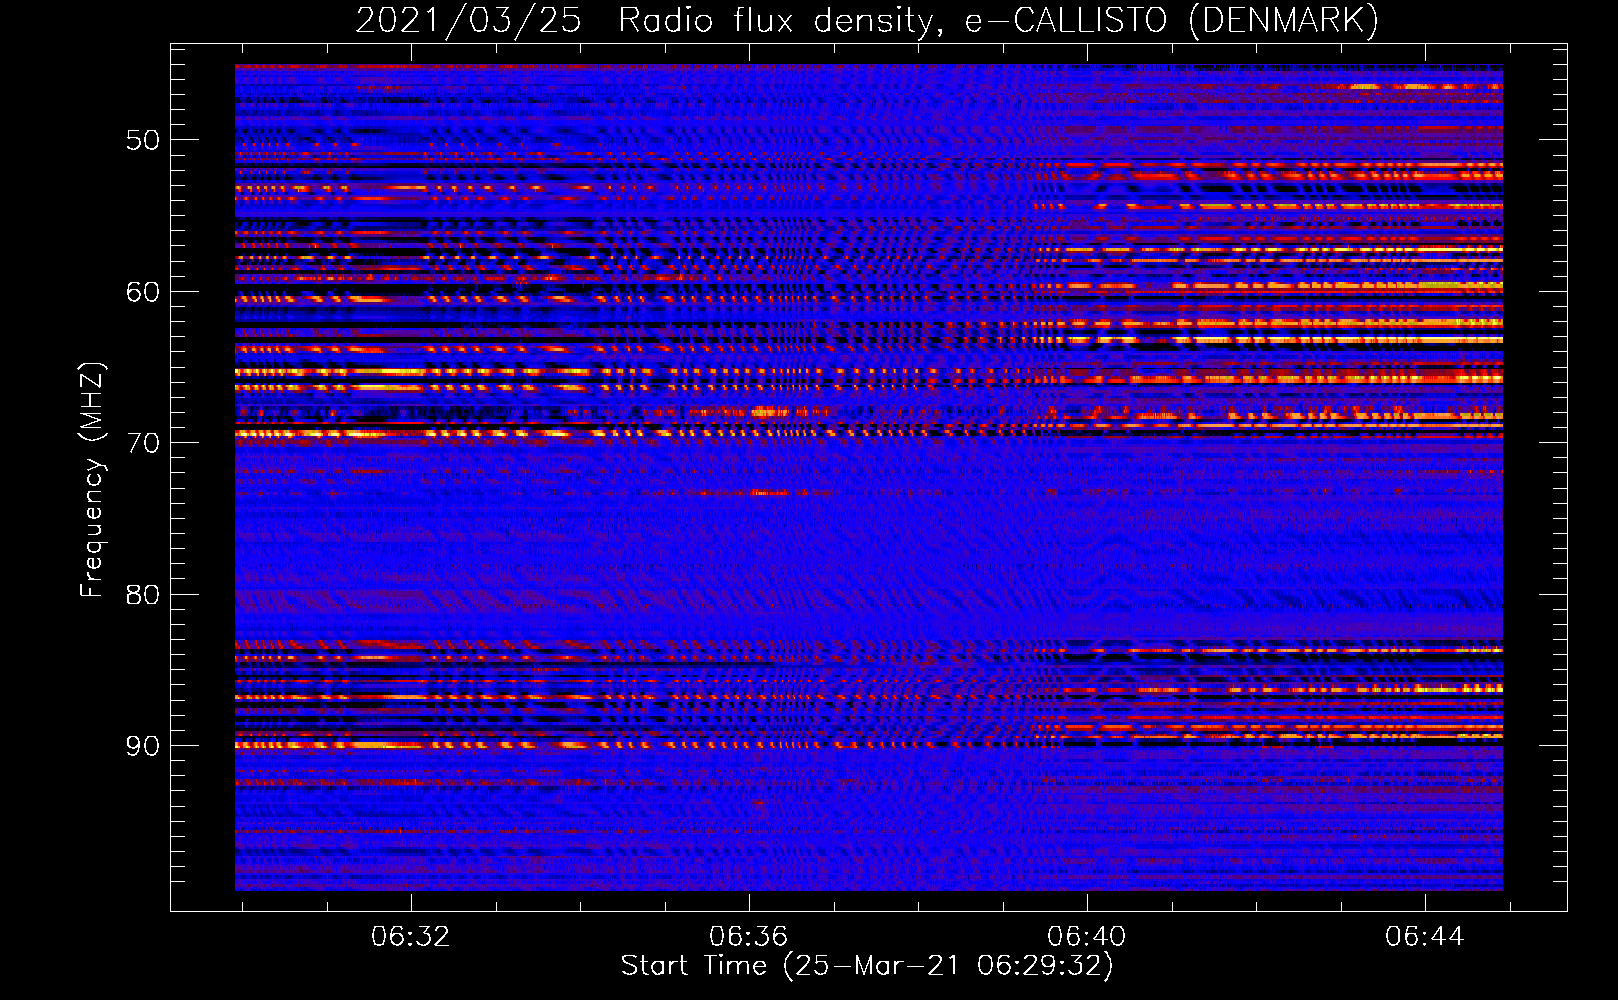Click the 50 frequency tick label
Viewport: 1618px width, 1000px height.
pyautogui.click(x=143, y=140)
